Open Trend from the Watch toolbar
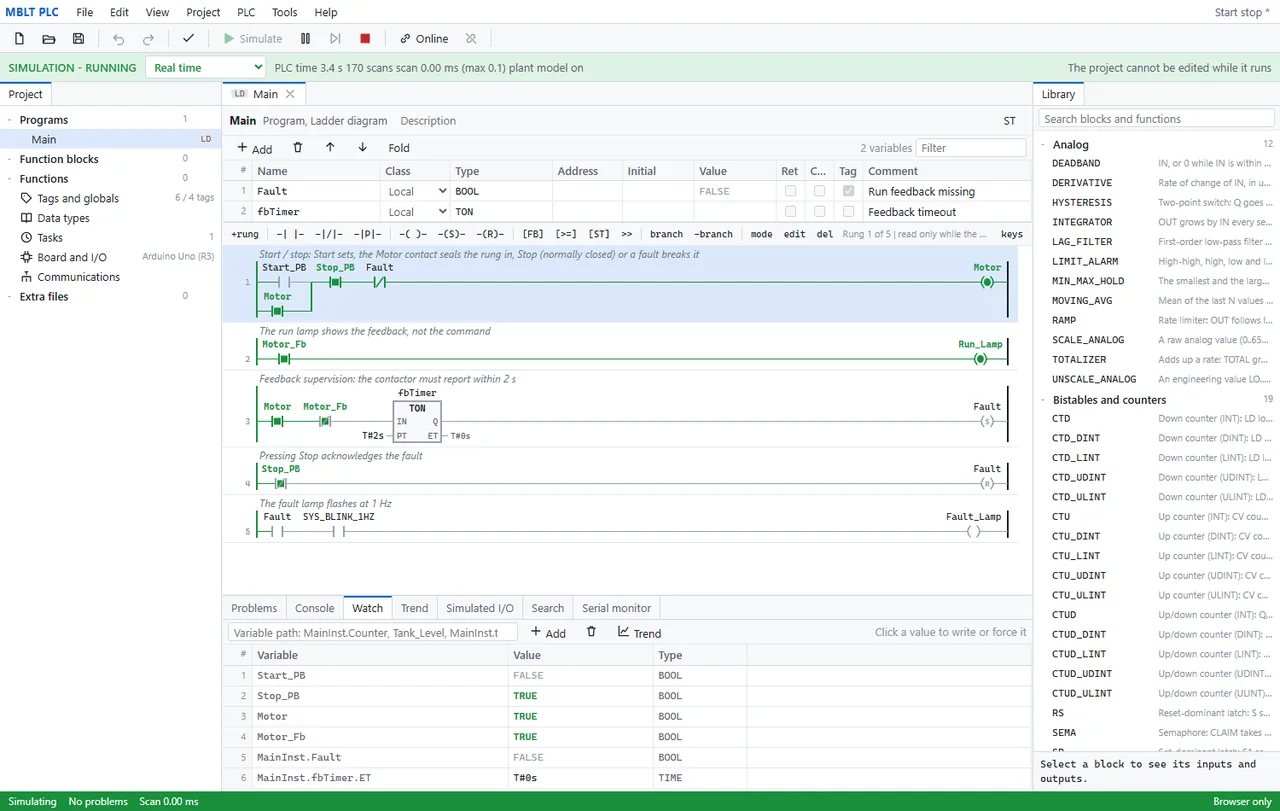The image size is (1280, 811). [x=640, y=632]
